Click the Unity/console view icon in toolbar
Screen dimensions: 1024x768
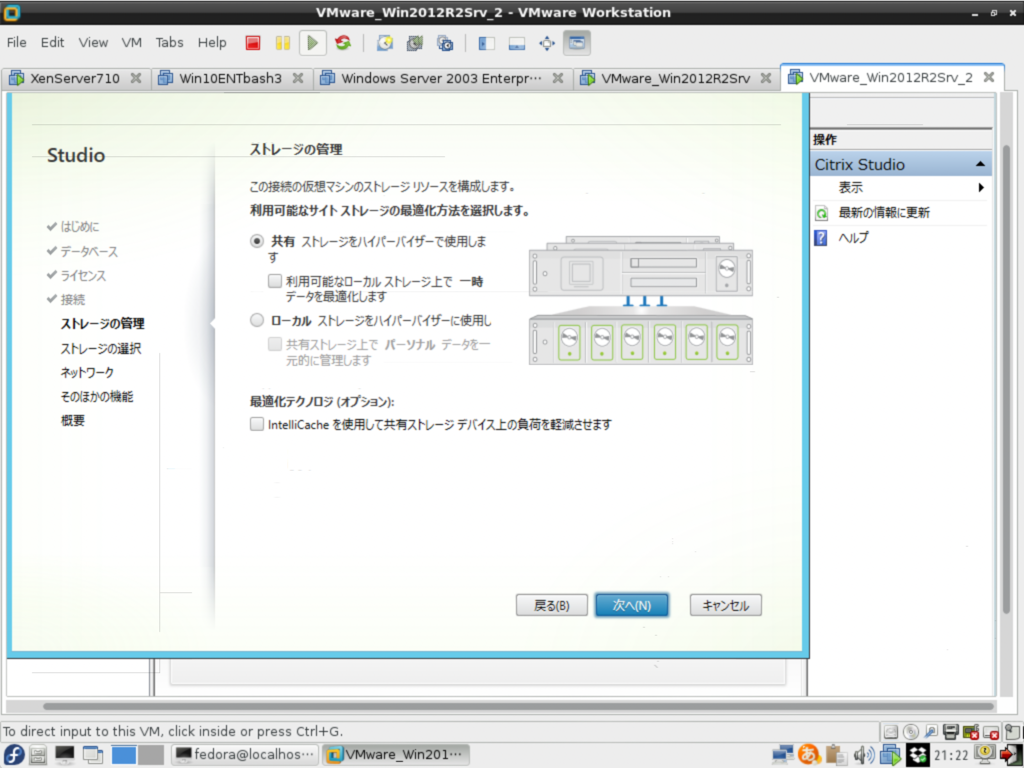point(577,43)
